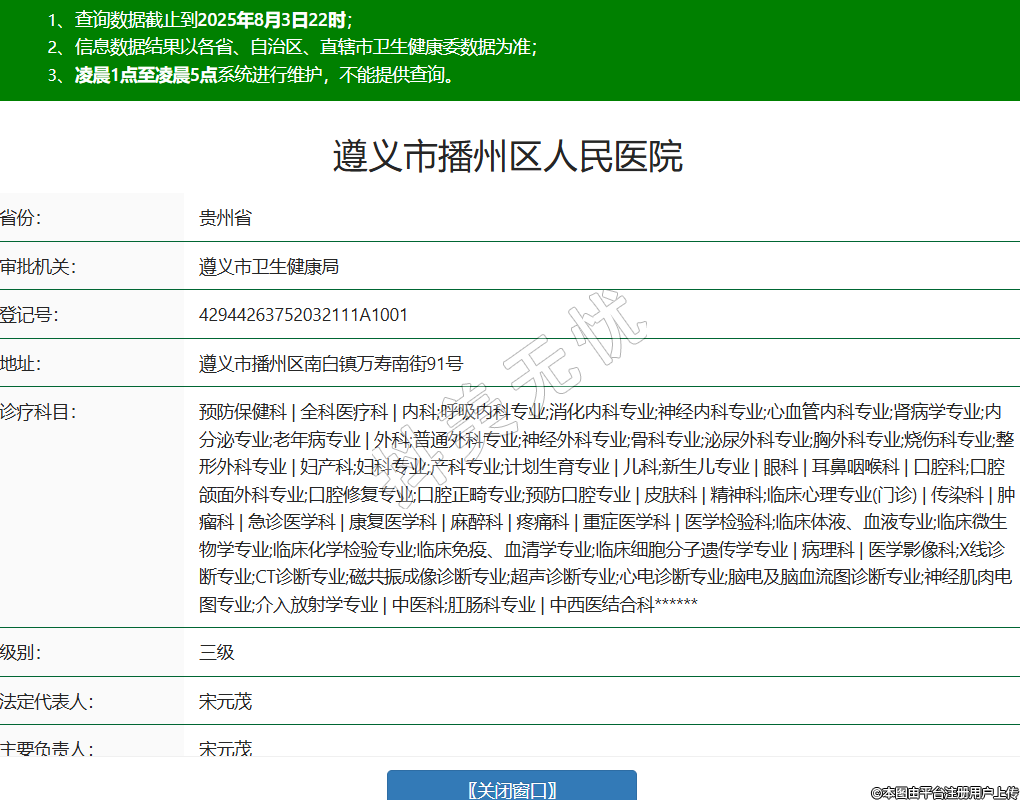Click the 审批机关 row label
The width and height of the screenshot is (1020, 800).
38,267
